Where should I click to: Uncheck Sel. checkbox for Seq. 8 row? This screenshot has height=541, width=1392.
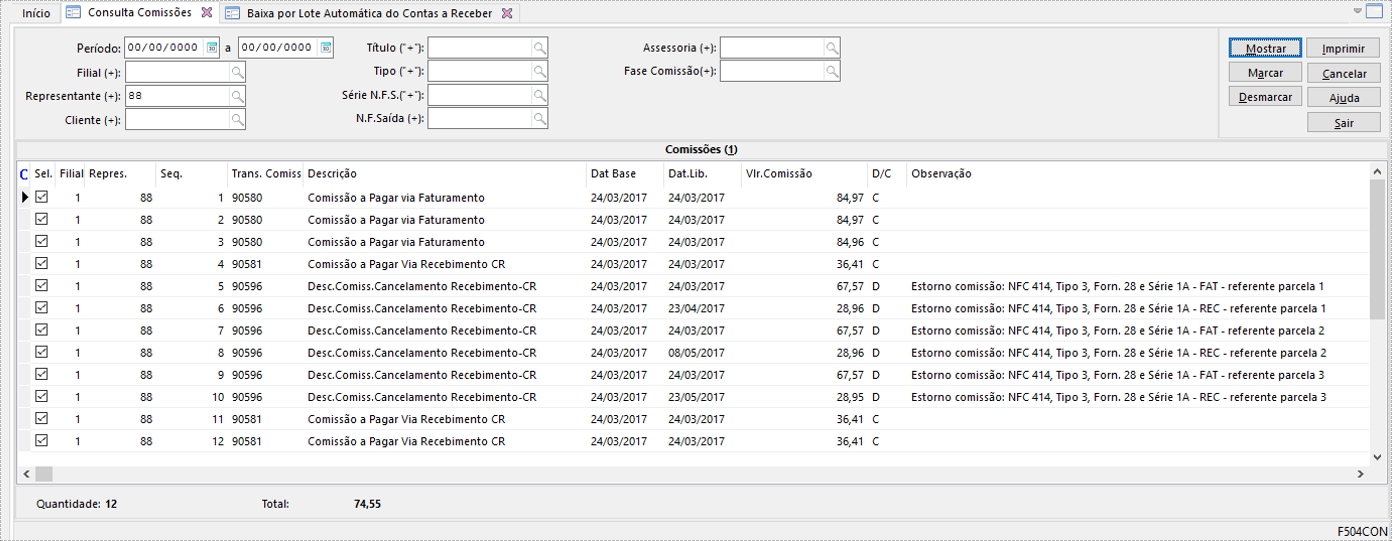click(42, 352)
